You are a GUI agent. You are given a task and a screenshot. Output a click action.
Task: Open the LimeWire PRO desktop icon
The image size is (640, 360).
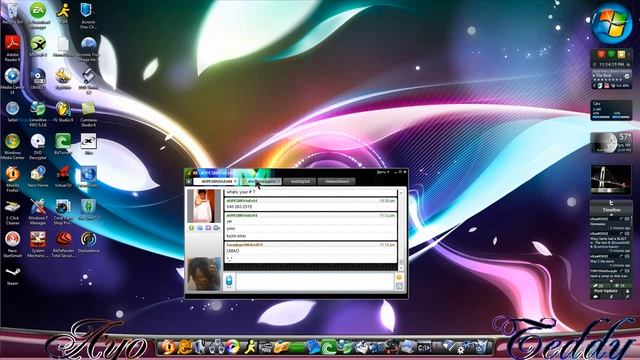click(38, 114)
